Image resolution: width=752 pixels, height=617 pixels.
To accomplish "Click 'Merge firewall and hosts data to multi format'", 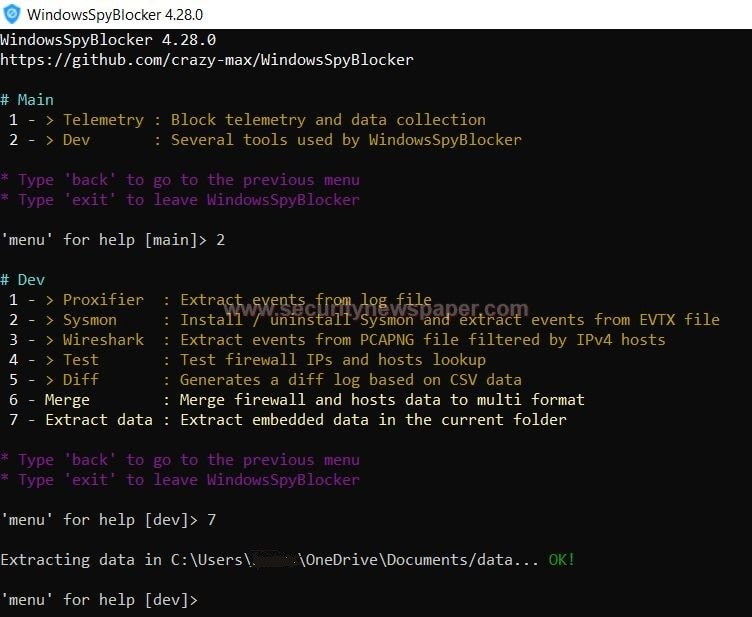I will [x=382, y=400].
